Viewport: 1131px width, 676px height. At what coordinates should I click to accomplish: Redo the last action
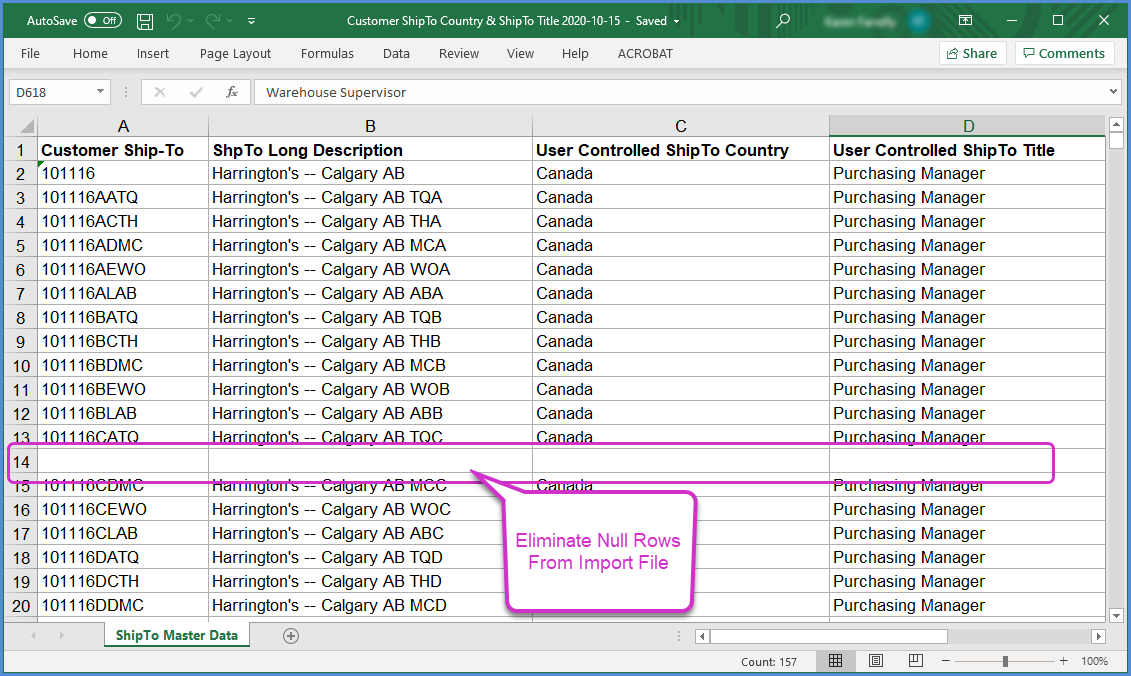tap(213, 21)
